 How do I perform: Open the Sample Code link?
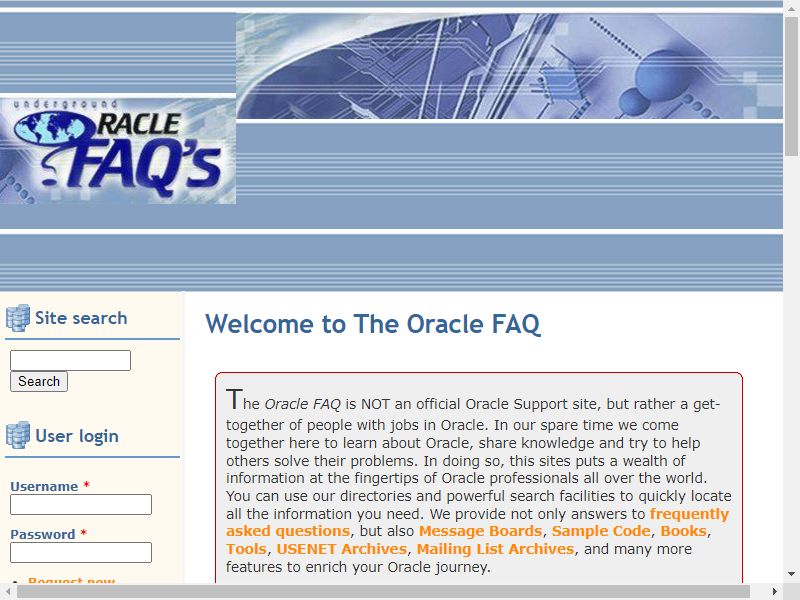601,531
